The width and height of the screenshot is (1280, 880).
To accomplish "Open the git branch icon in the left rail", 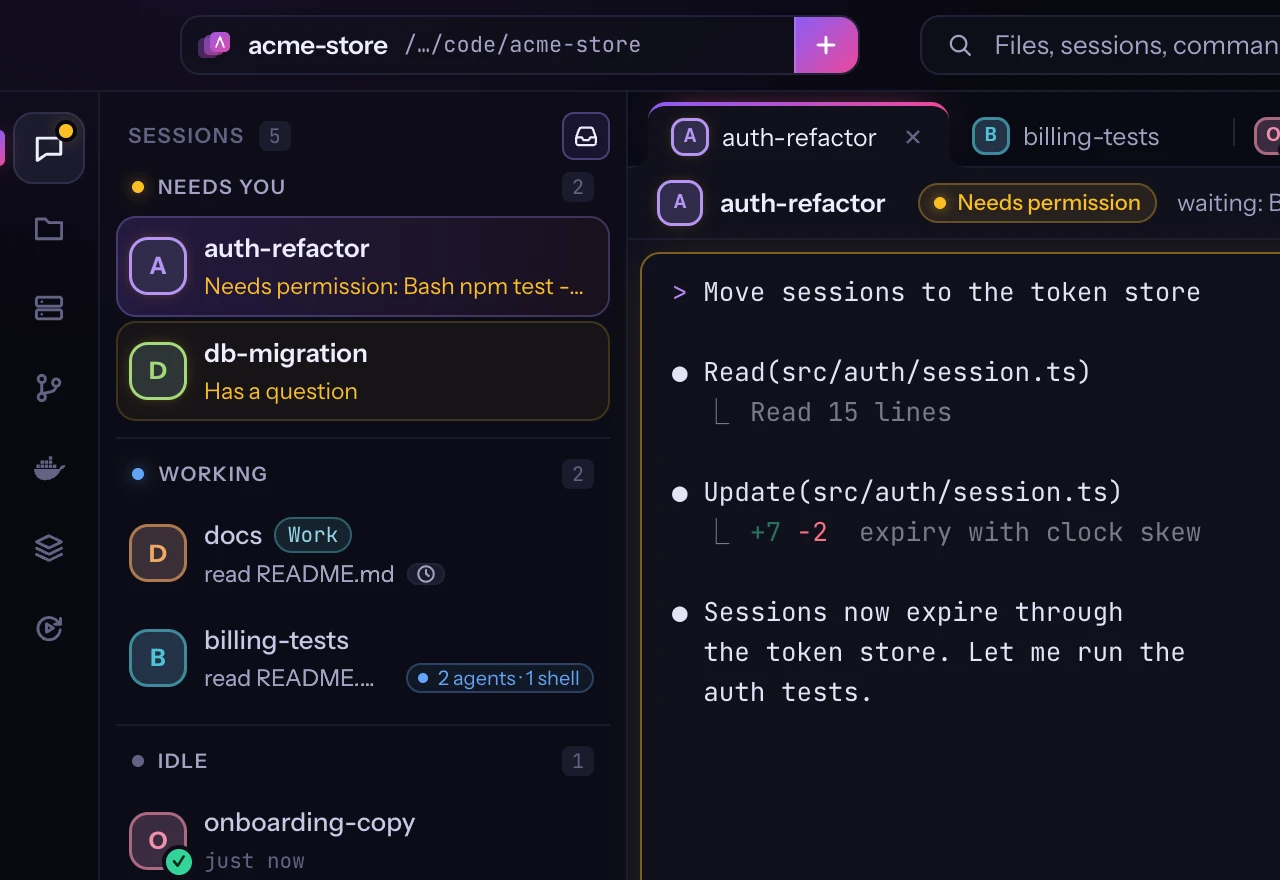I will click(x=49, y=388).
